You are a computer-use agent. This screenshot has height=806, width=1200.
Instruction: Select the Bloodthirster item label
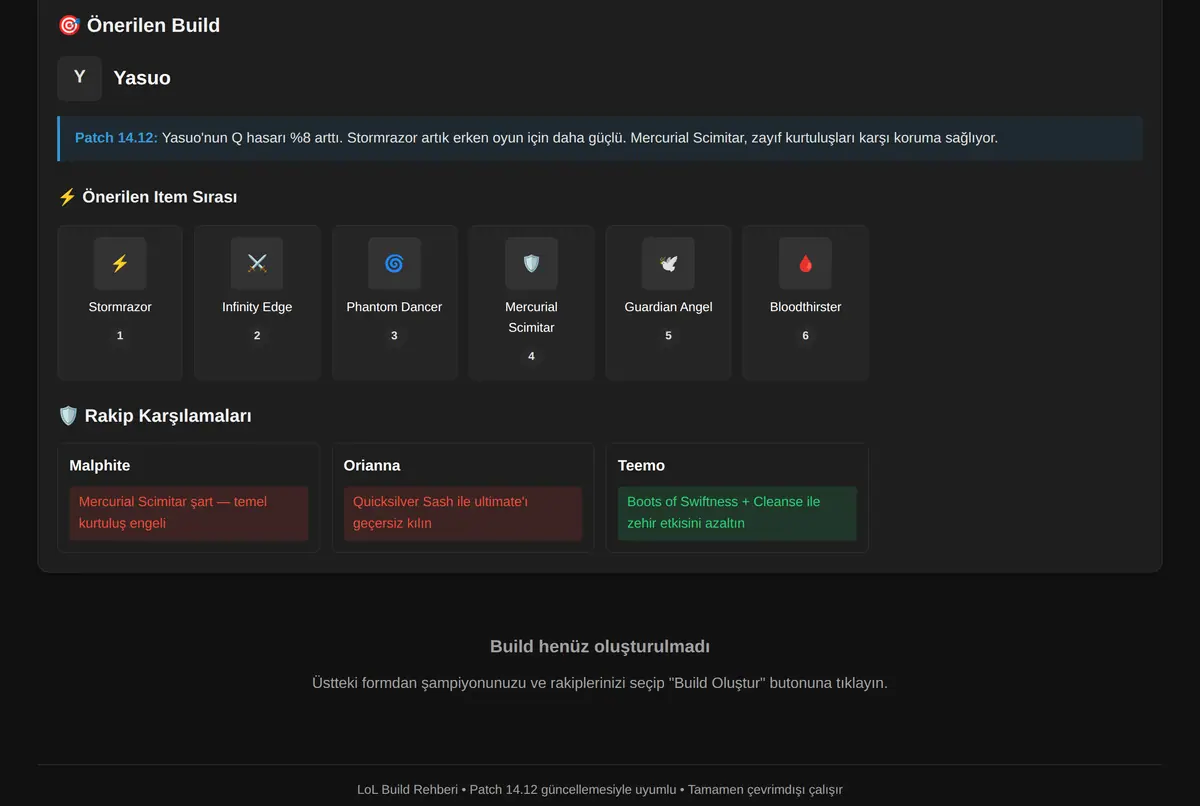coord(805,307)
